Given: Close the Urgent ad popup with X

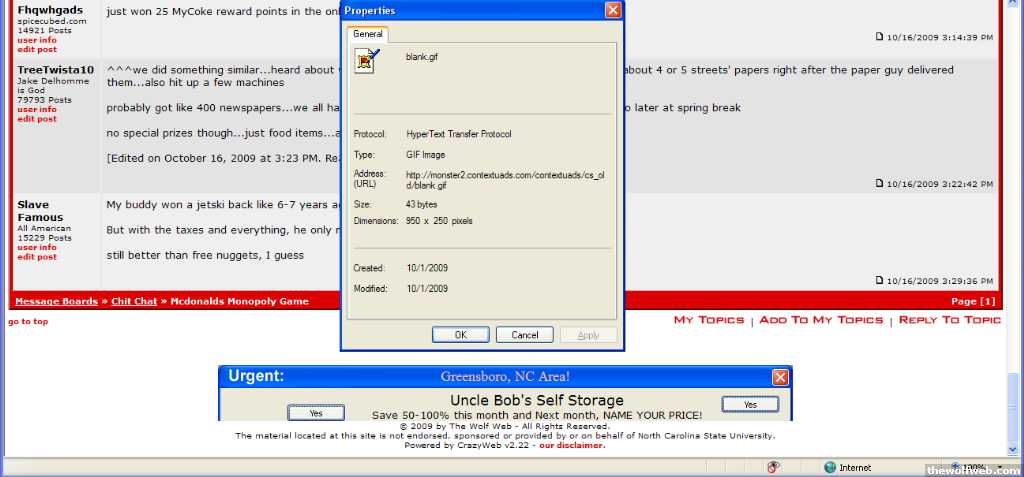Looking at the screenshot, I should (780, 377).
